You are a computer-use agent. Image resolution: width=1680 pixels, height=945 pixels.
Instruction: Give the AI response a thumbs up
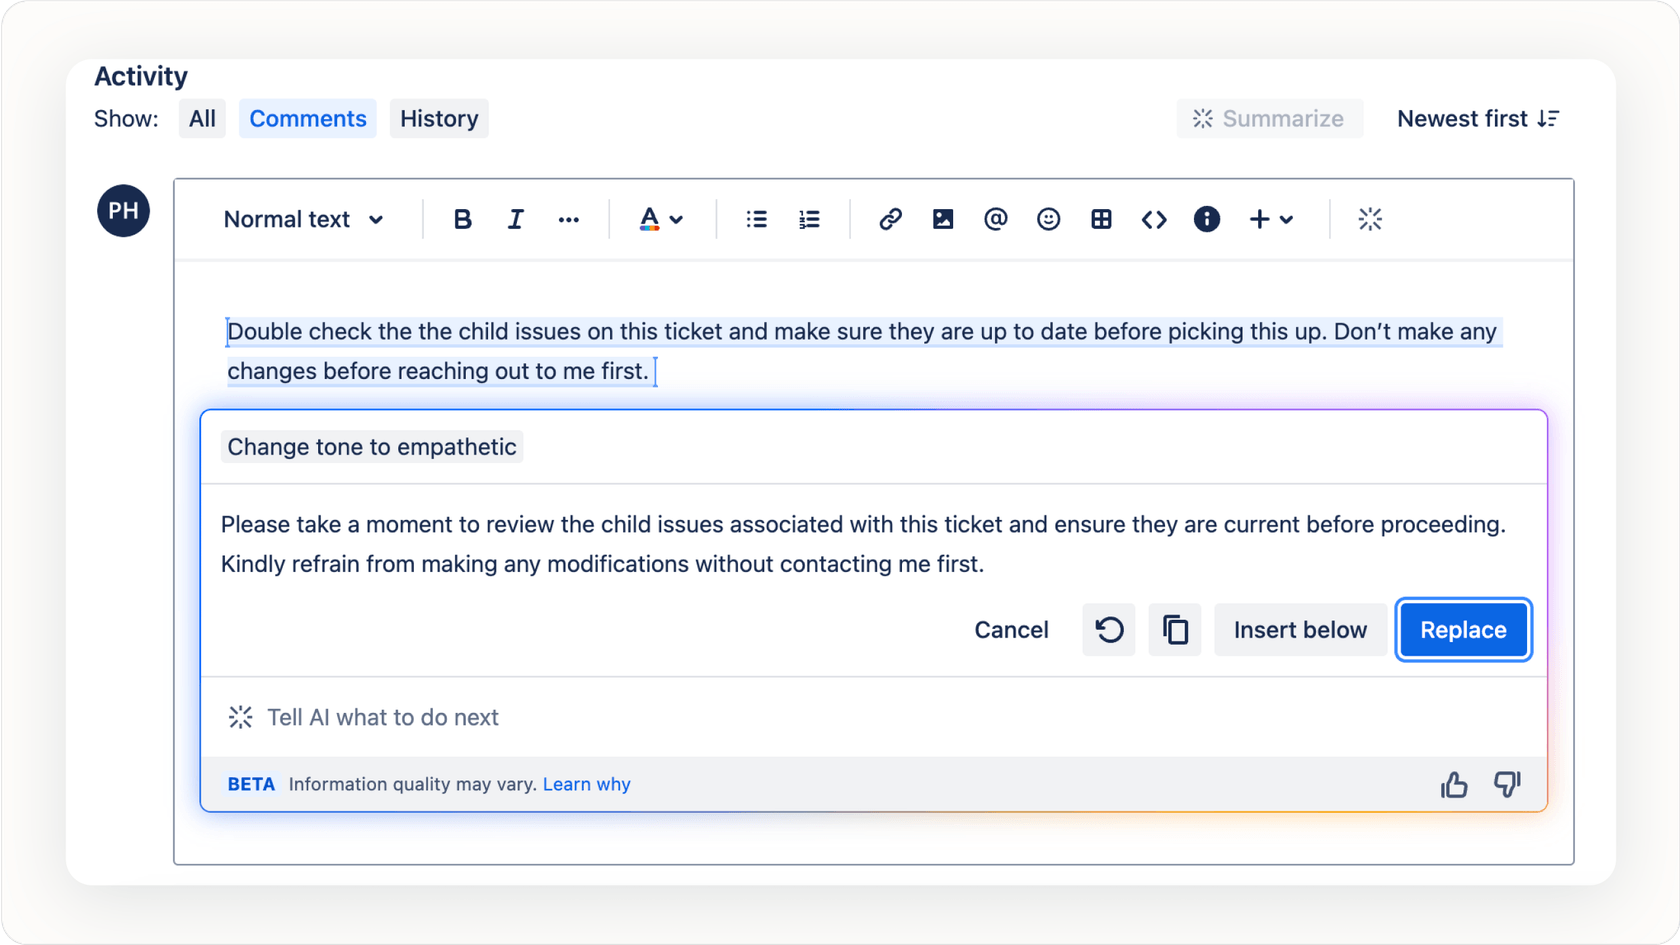[1453, 784]
